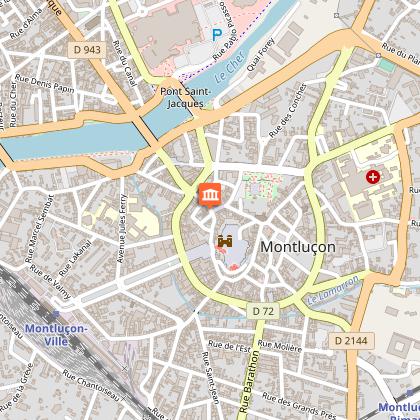Click the Rue des Conches label
Viewport: 420px width, 420px height.
[288, 110]
